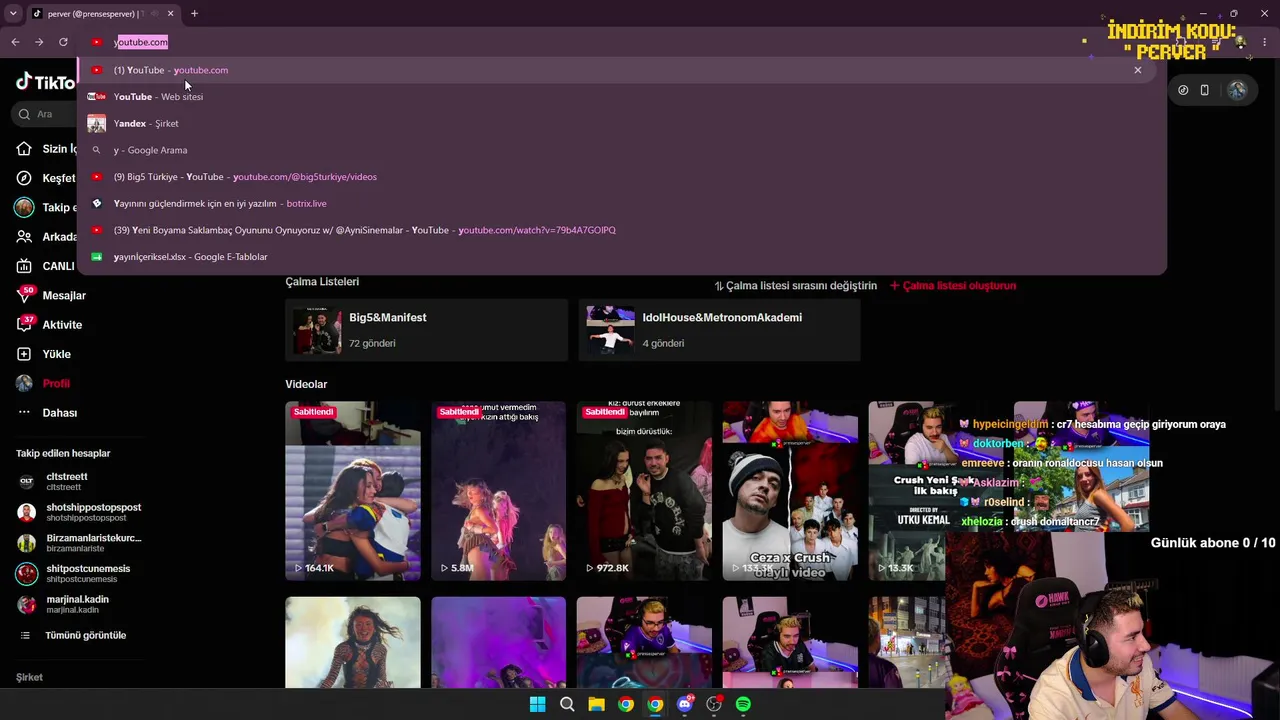Viewport: 1280px width, 720px height.
Task: Reload the current page
Action: (x=63, y=42)
